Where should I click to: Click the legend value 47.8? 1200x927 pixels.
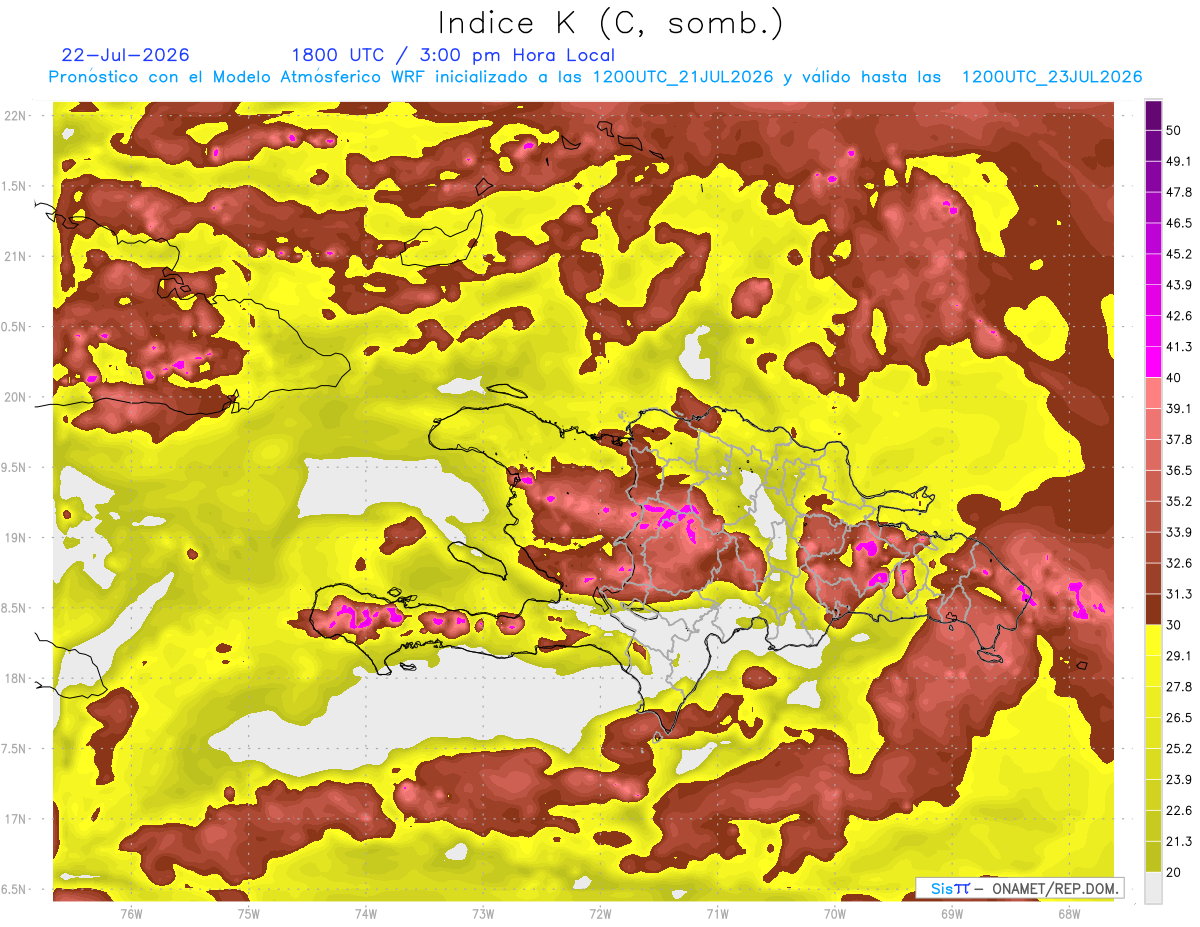pyautogui.click(x=1178, y=192)
